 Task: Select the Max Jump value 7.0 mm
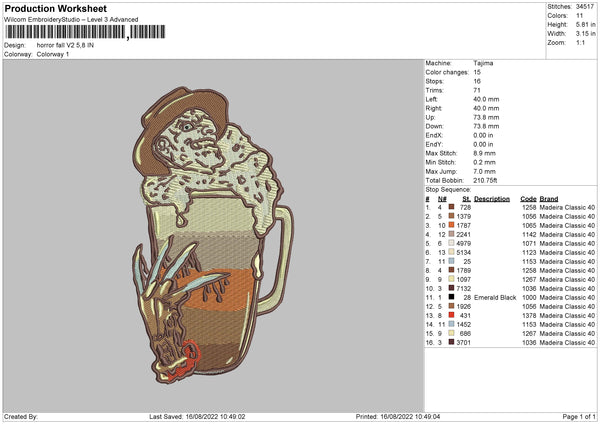(484, 171)
